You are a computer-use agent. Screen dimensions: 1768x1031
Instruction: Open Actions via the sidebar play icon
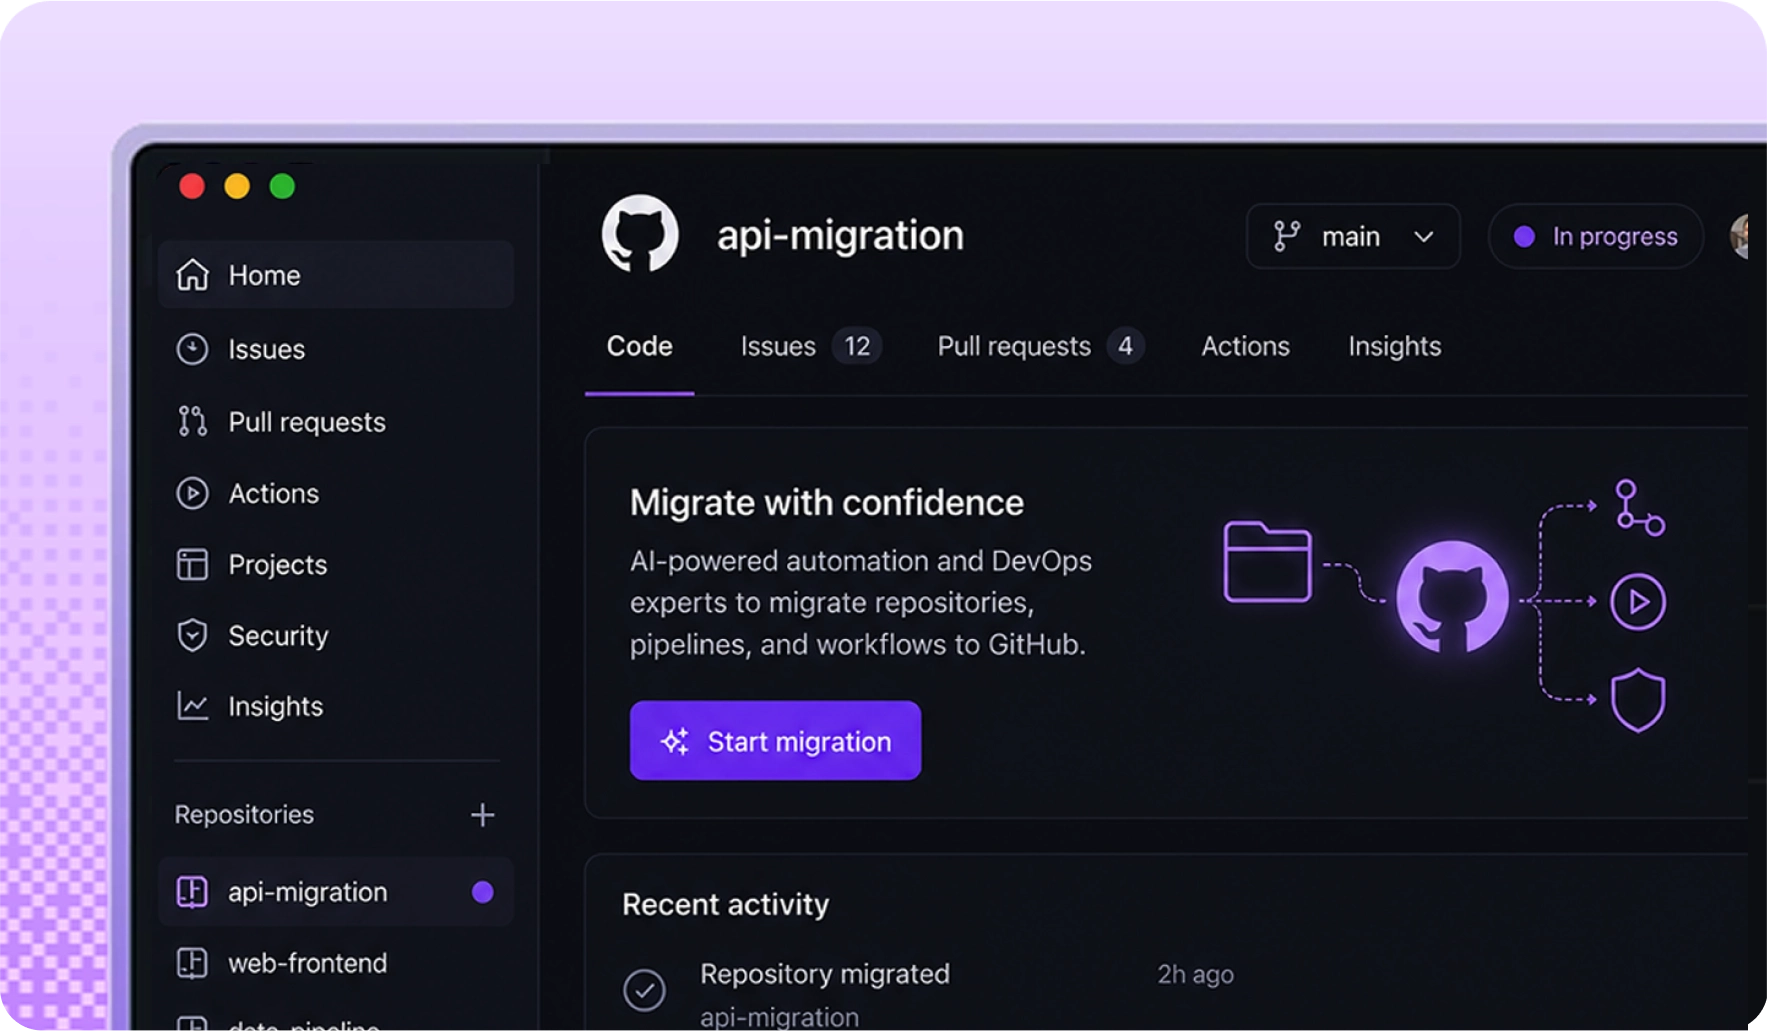pyautogui.click(x=192, y=493)
